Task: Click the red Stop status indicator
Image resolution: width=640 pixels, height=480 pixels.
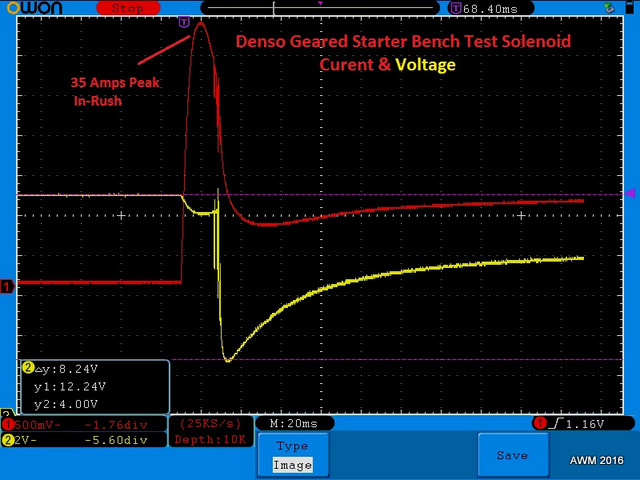Action: coord(128,8)
